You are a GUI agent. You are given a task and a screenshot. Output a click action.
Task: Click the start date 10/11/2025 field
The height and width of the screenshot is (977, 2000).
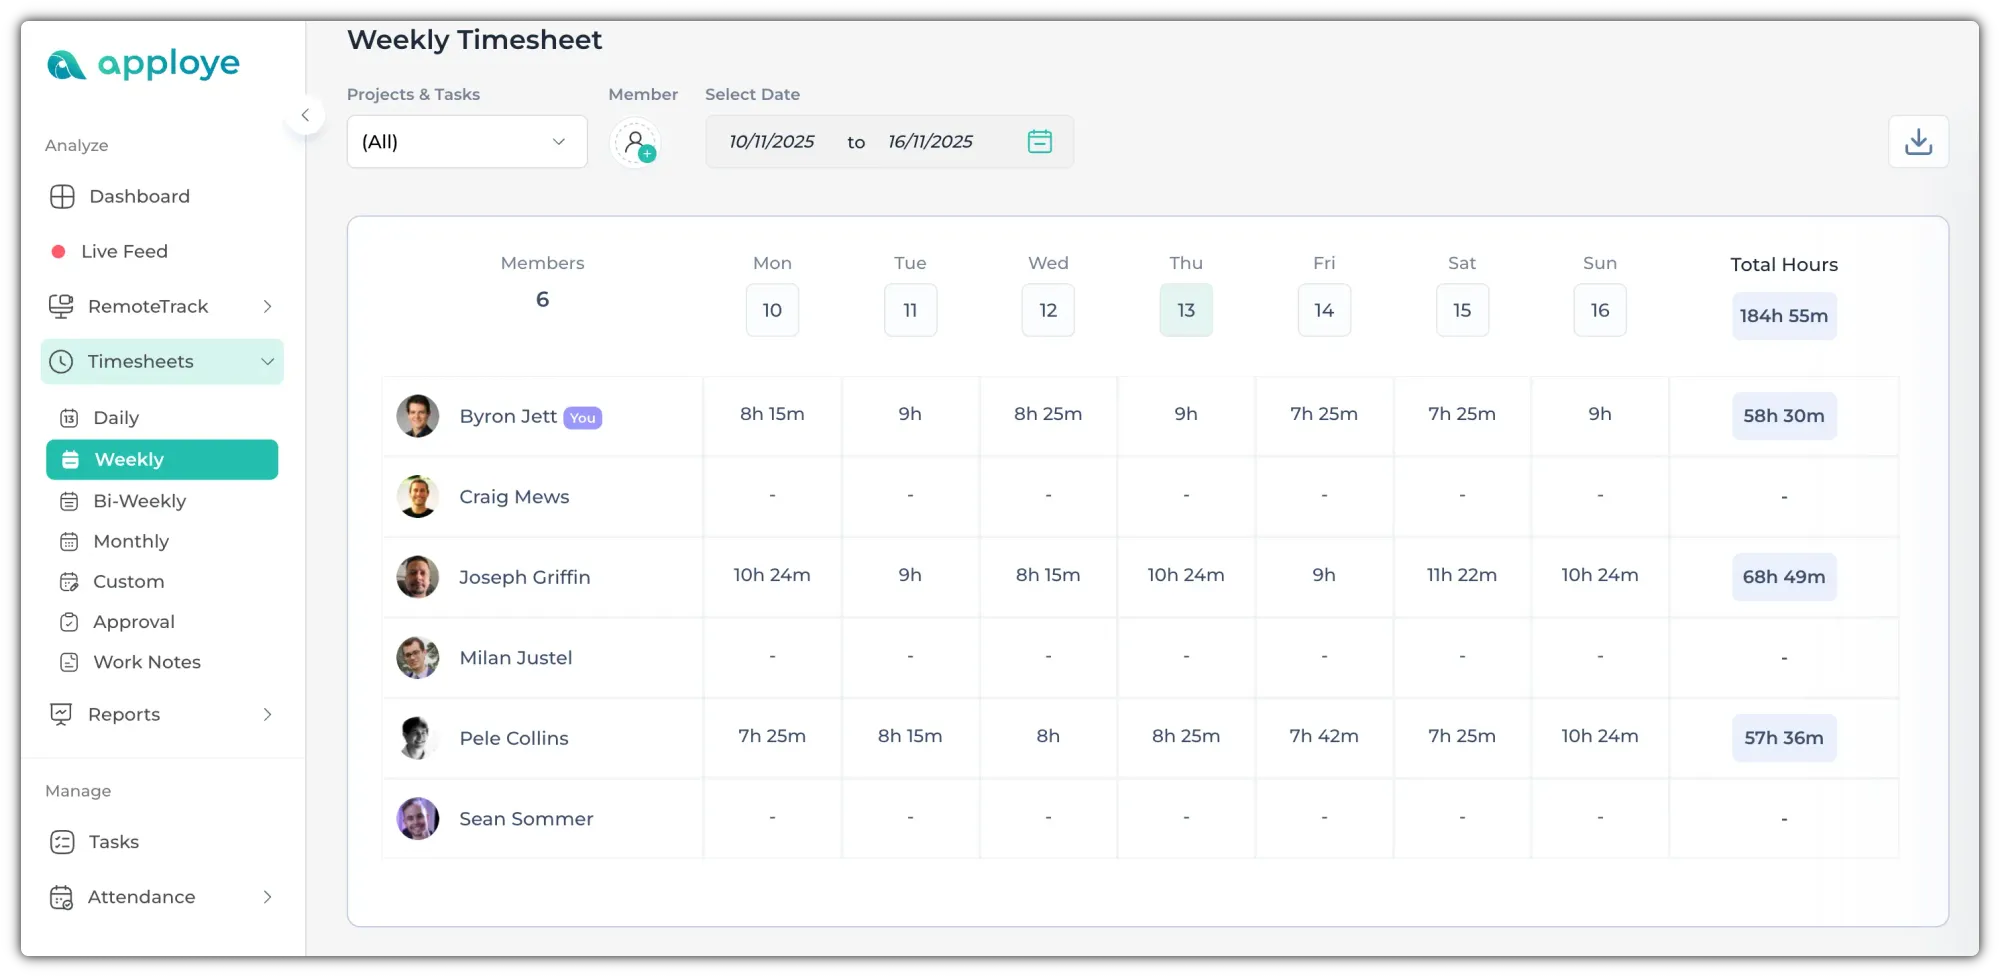[771, 142]
